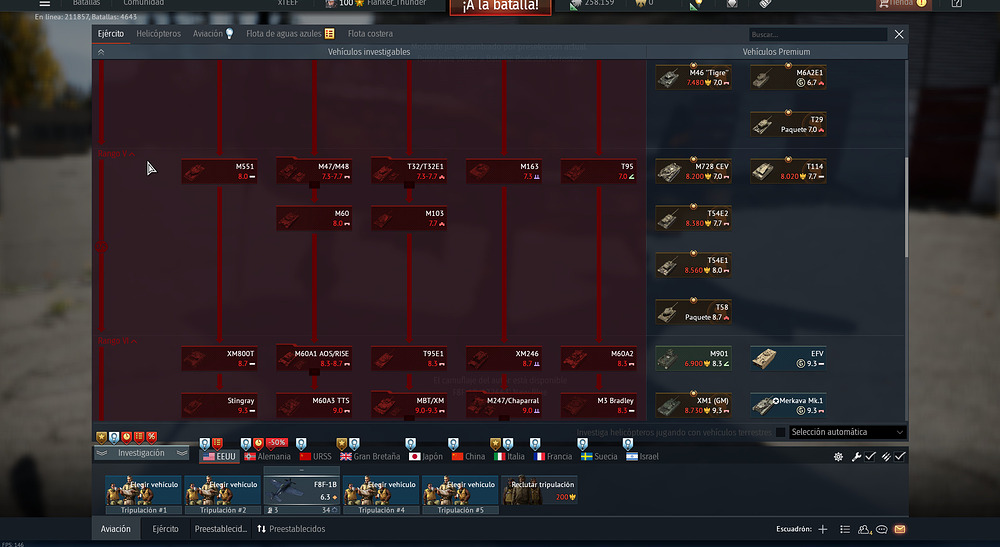Screen dimensions: 1000x547
Task: Expand the Investigación panel
Action: click(141, 453)
